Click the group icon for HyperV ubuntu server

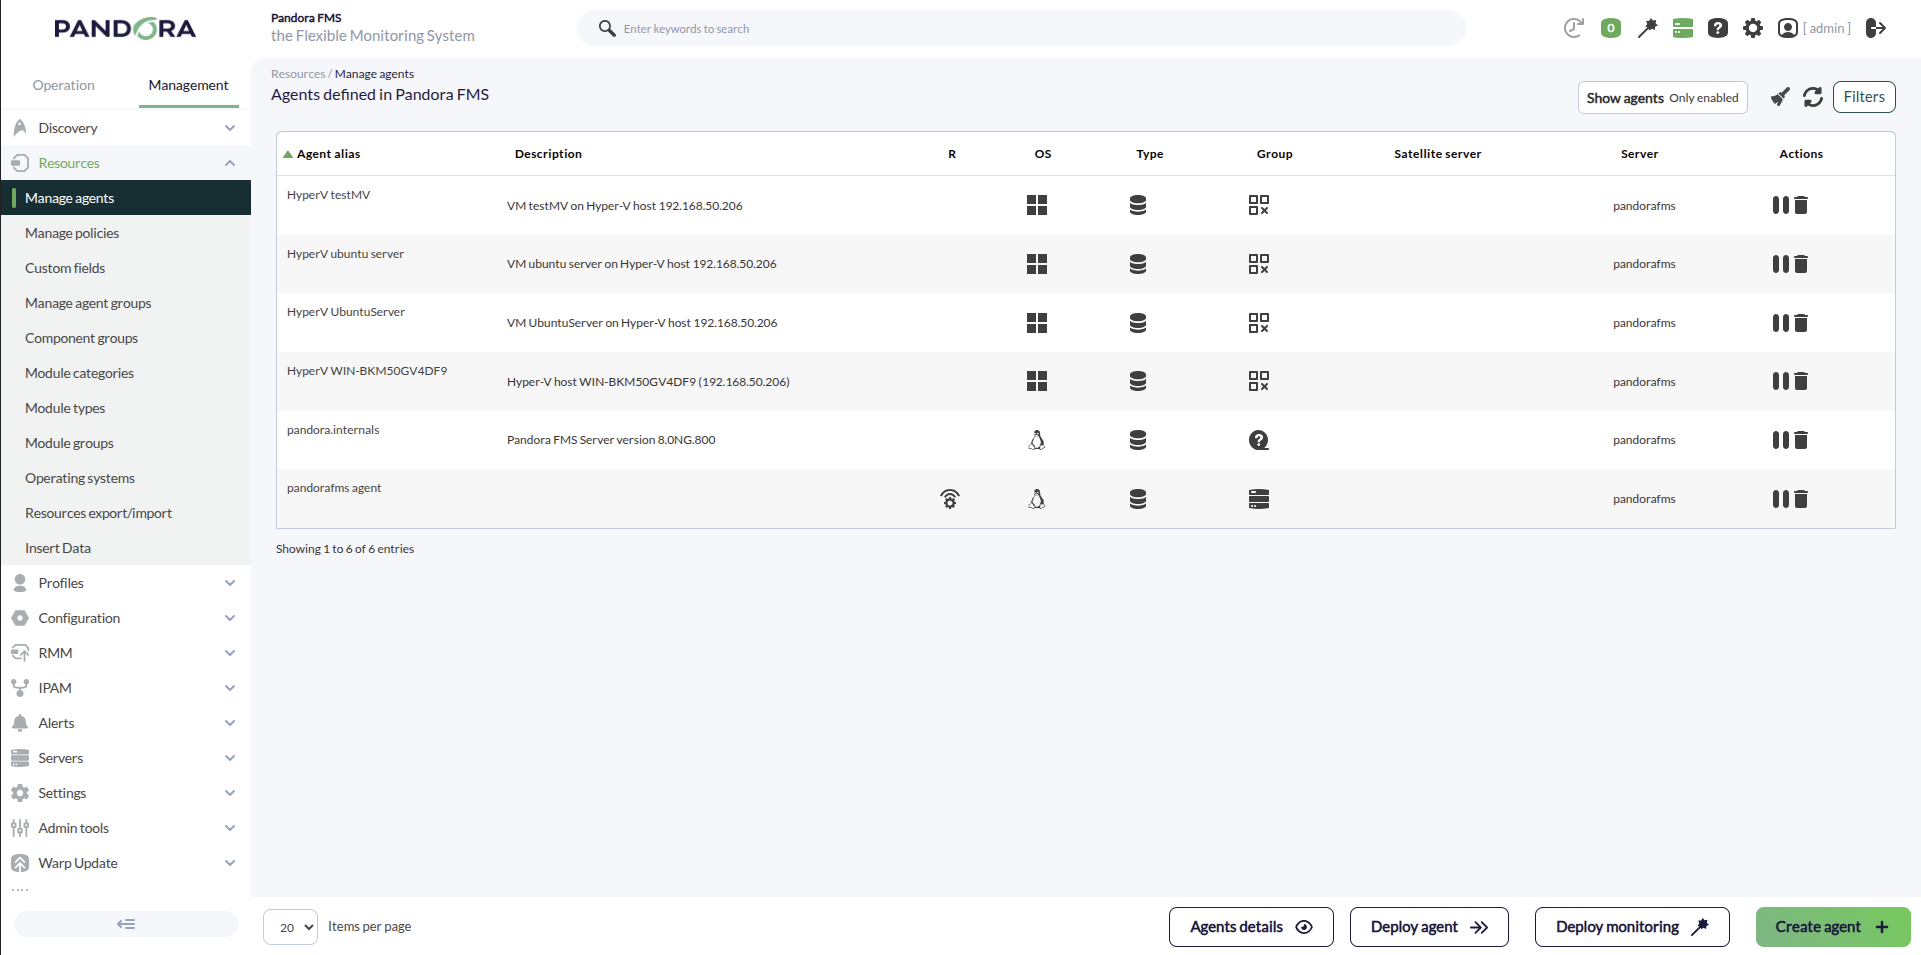(1259, 264)
